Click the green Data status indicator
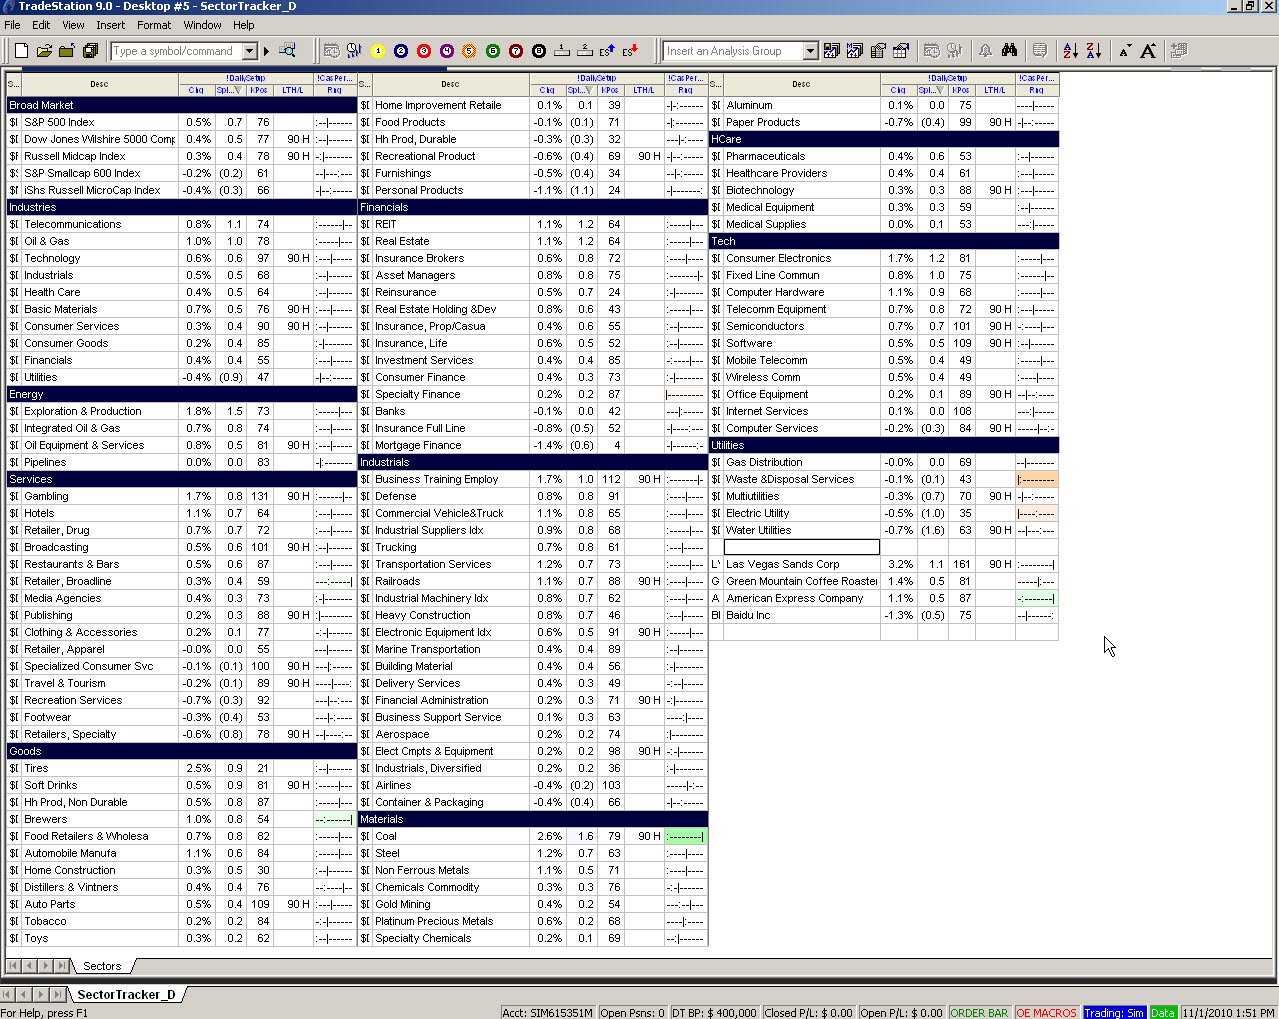This screenshot has height=1019, width=1279. (1163, 1012)
